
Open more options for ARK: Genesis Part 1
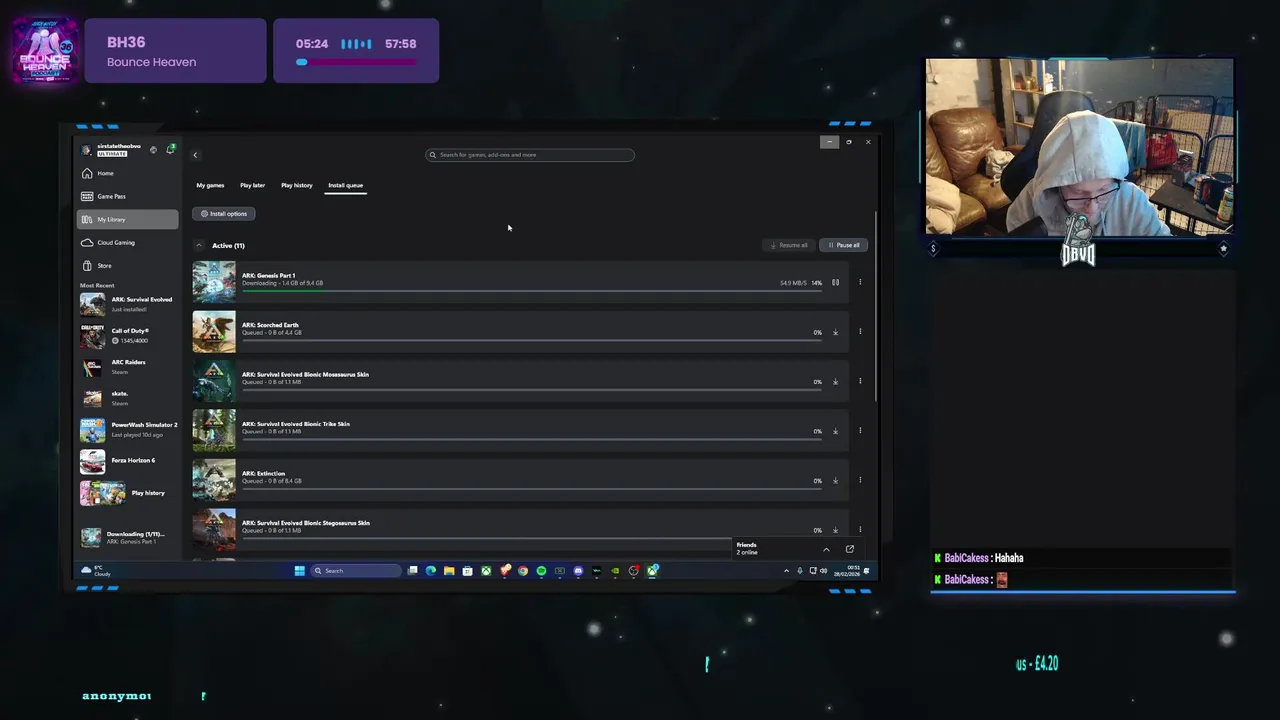click(x=860, y=282)
